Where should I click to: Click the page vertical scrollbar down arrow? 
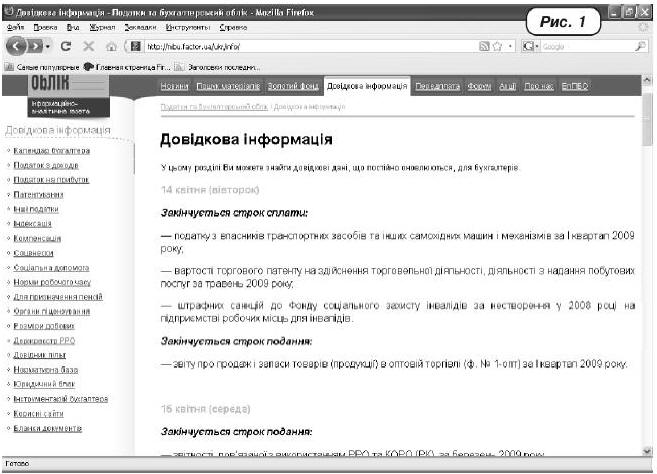649,451
